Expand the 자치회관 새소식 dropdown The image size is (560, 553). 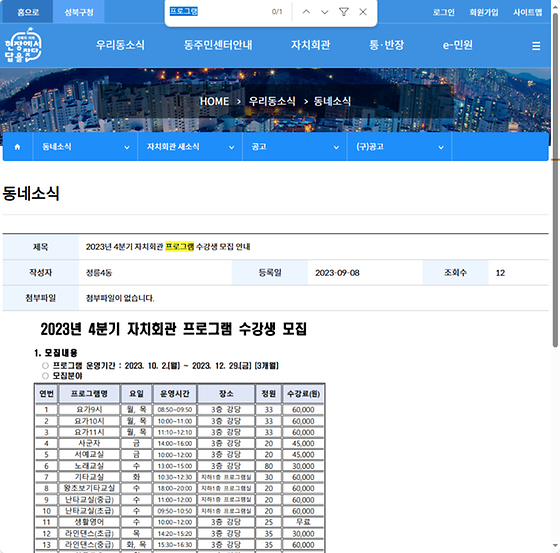(x=190, y=147)
